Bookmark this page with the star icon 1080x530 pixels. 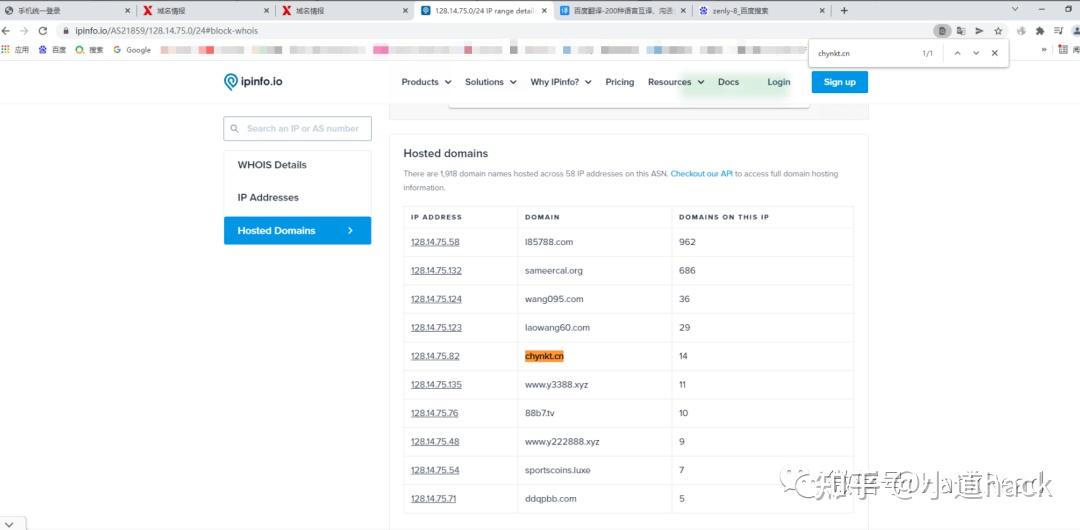click(x=998, y=31)
